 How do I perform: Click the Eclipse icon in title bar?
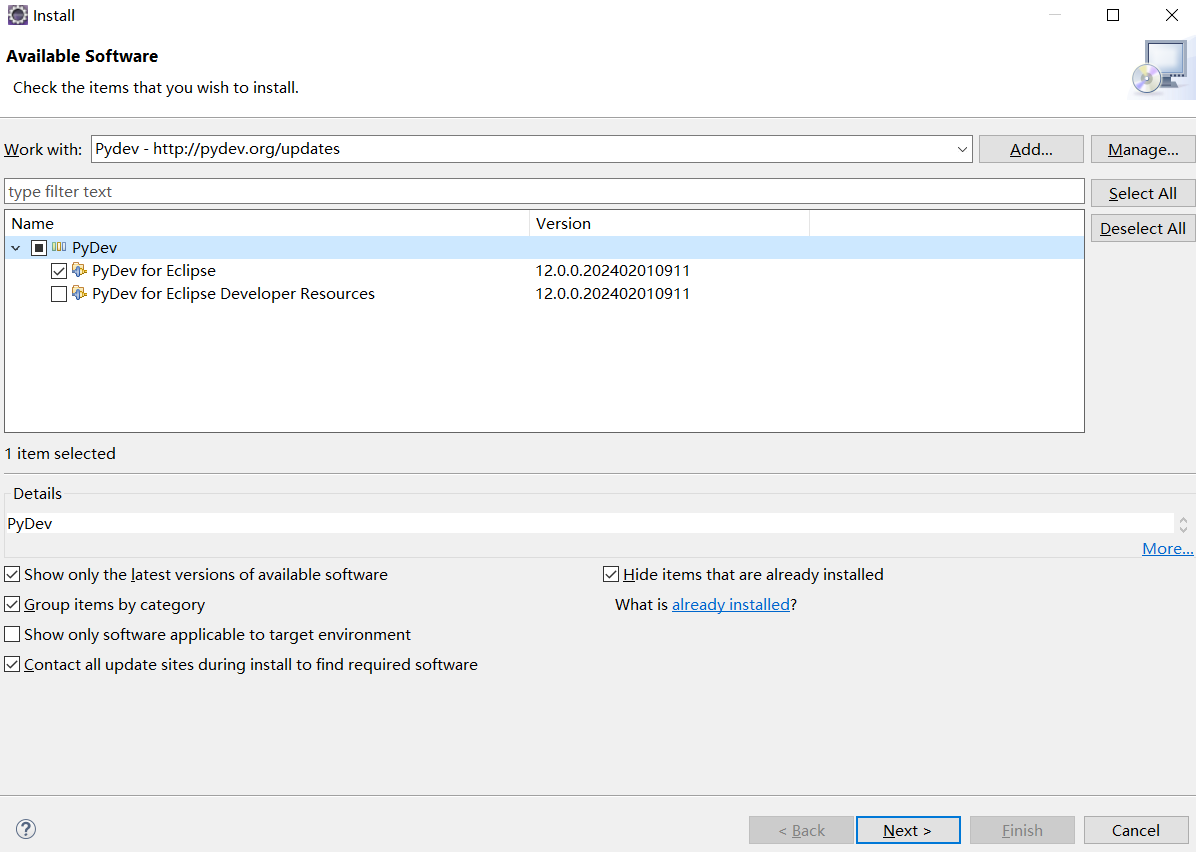click(x=18, y=14)
